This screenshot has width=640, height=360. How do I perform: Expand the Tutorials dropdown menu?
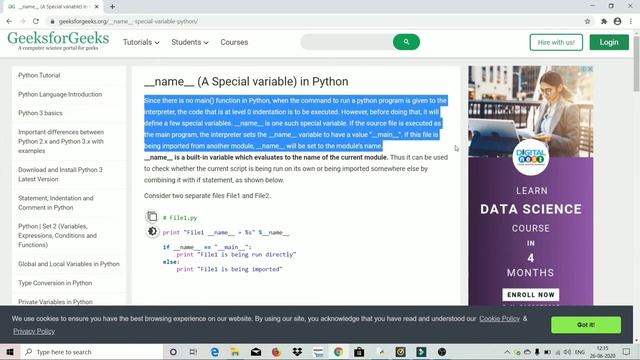[x=141, y=42]
